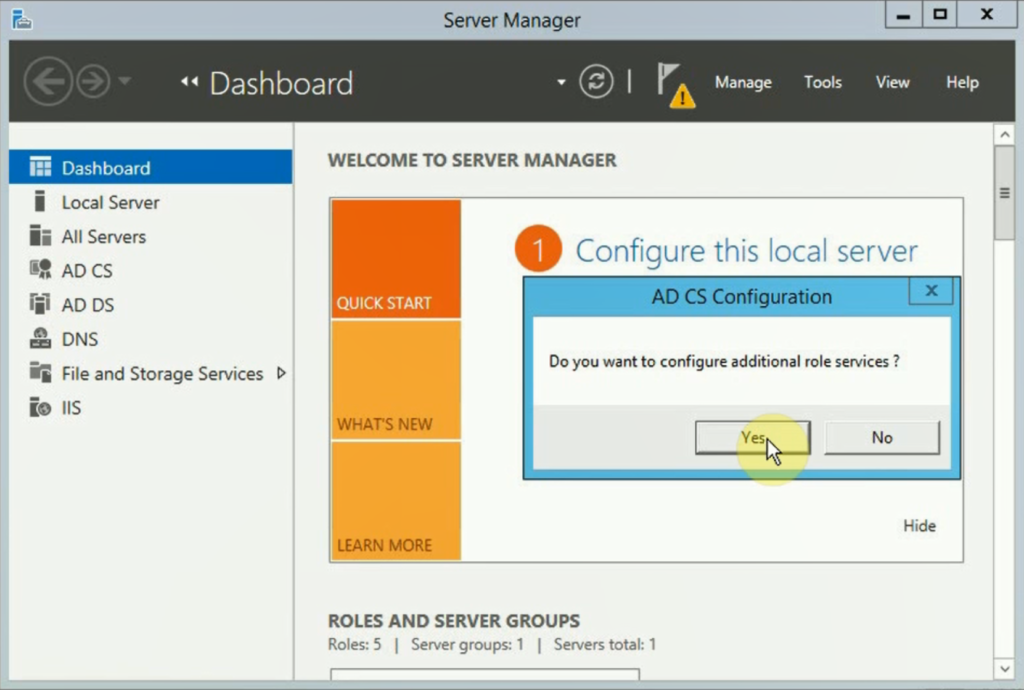Click the Server Manager app icon in title bar
Viewport: 1024px width, 690px height.
(x=22, y=20)
